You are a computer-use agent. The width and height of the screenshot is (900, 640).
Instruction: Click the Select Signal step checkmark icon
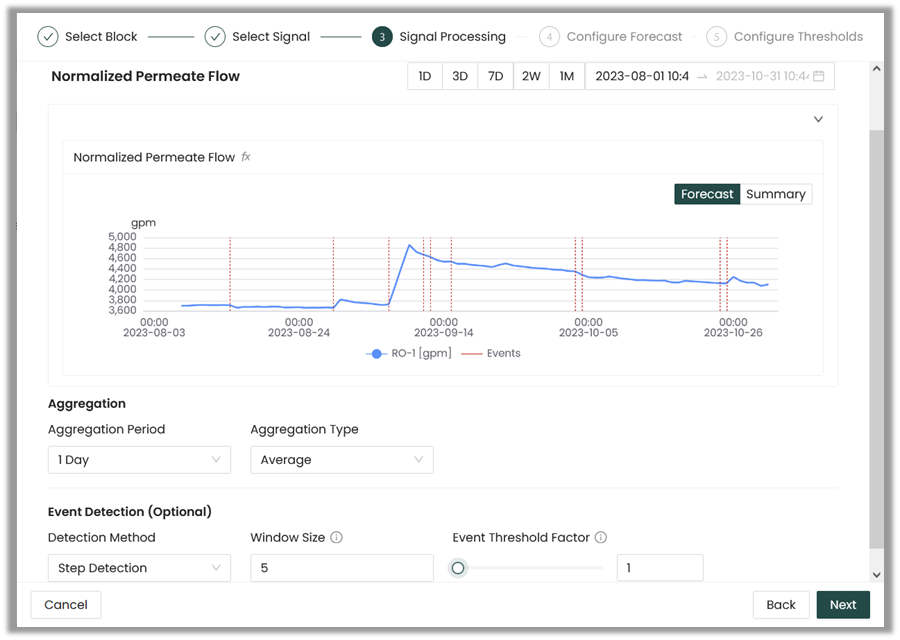click(215, 37)
